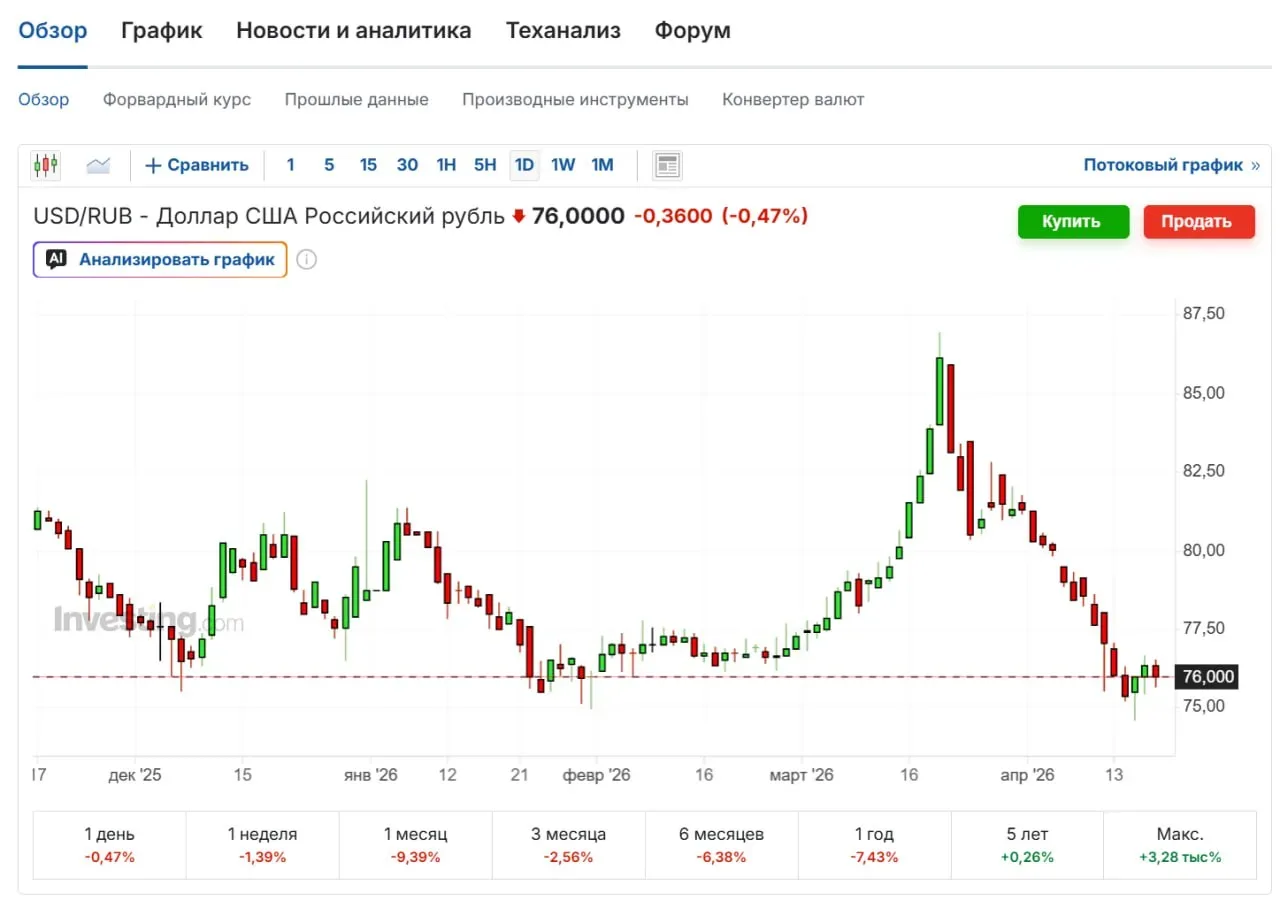Screen dimensions: 1280x900
Task: Set chart interval to 15 minutes
Action: tap(368, 165)
